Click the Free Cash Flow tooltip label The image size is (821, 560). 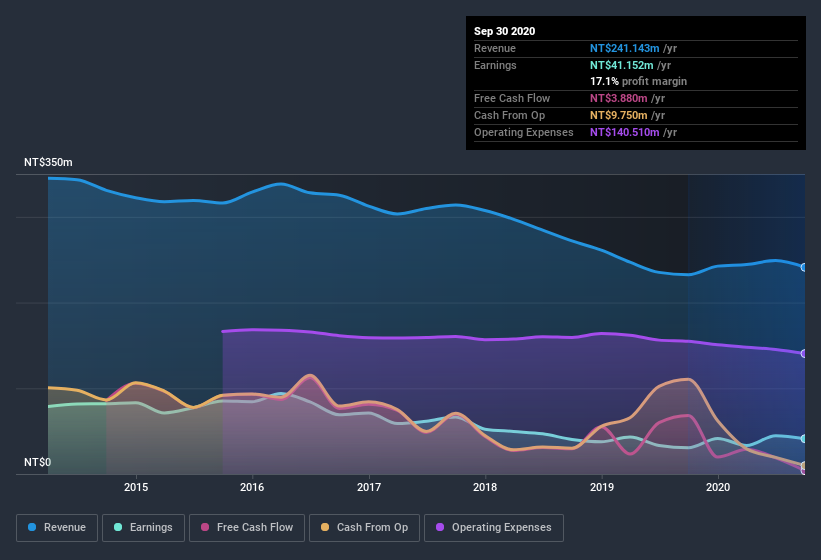coord(512,98)
